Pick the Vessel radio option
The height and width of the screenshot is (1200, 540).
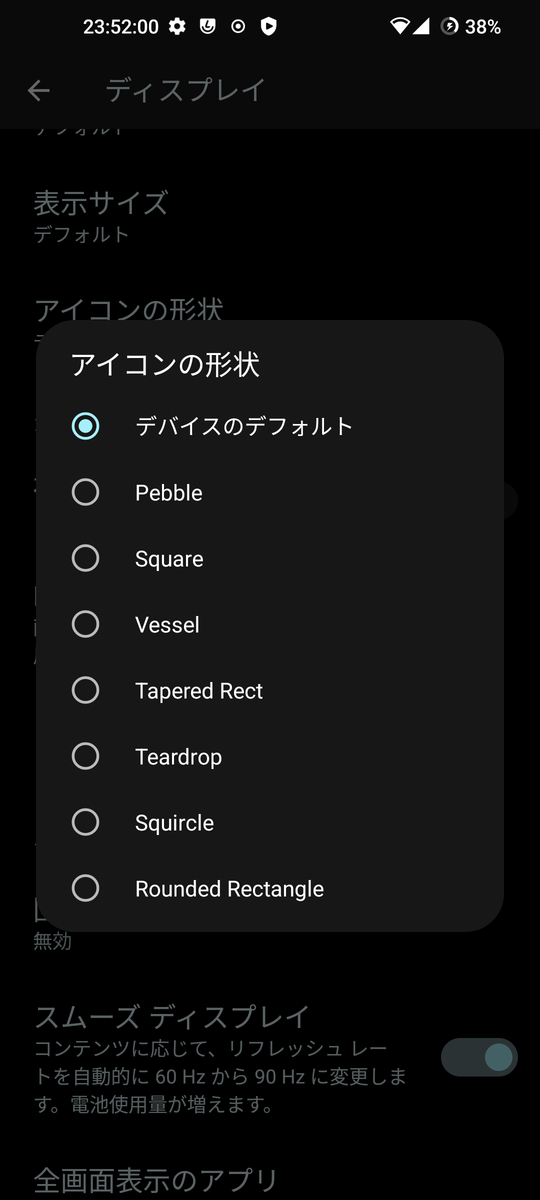pos(86,624)
